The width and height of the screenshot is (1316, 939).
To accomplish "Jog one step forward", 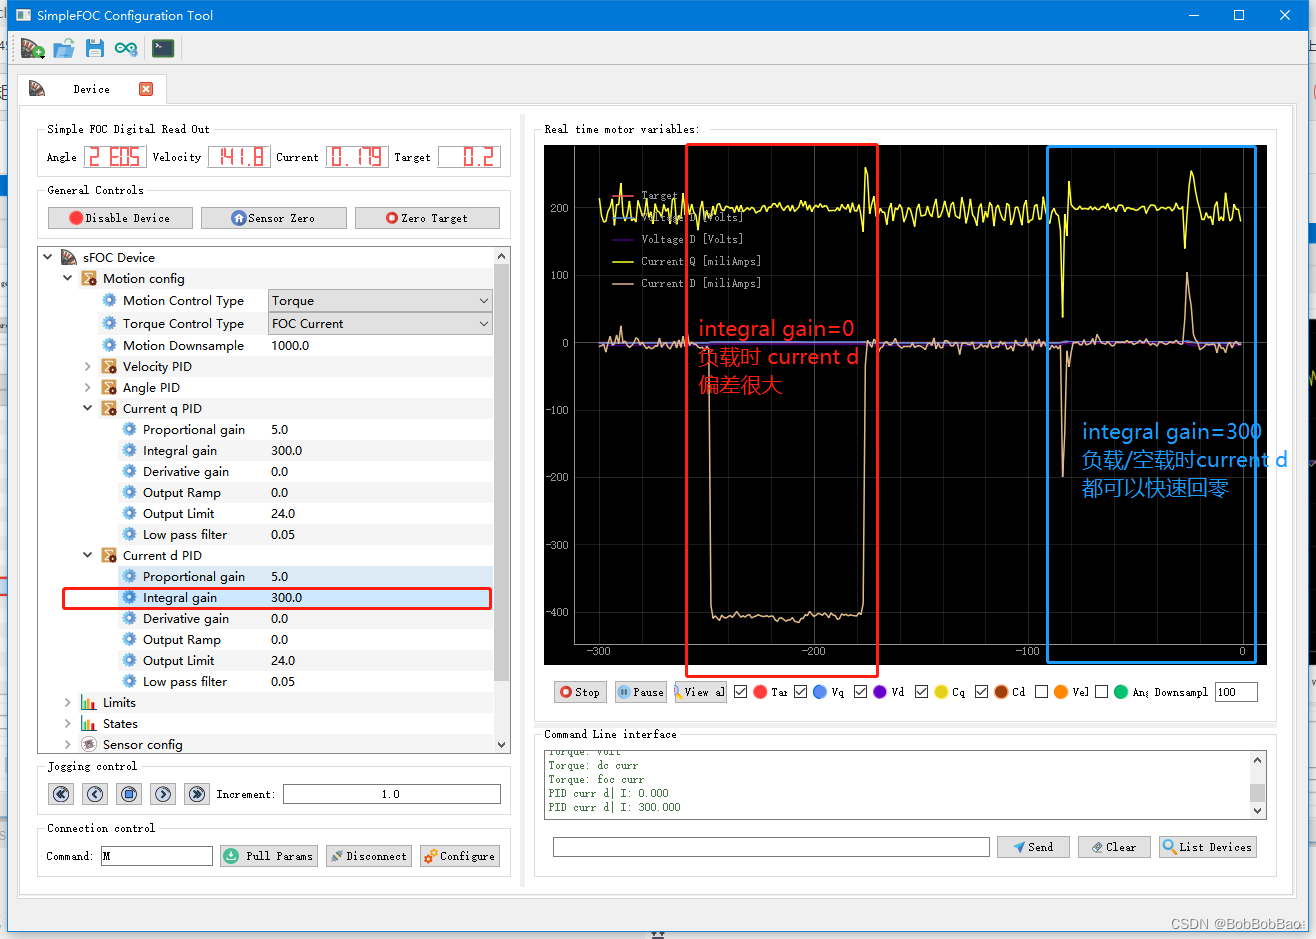I will (163, 794).
